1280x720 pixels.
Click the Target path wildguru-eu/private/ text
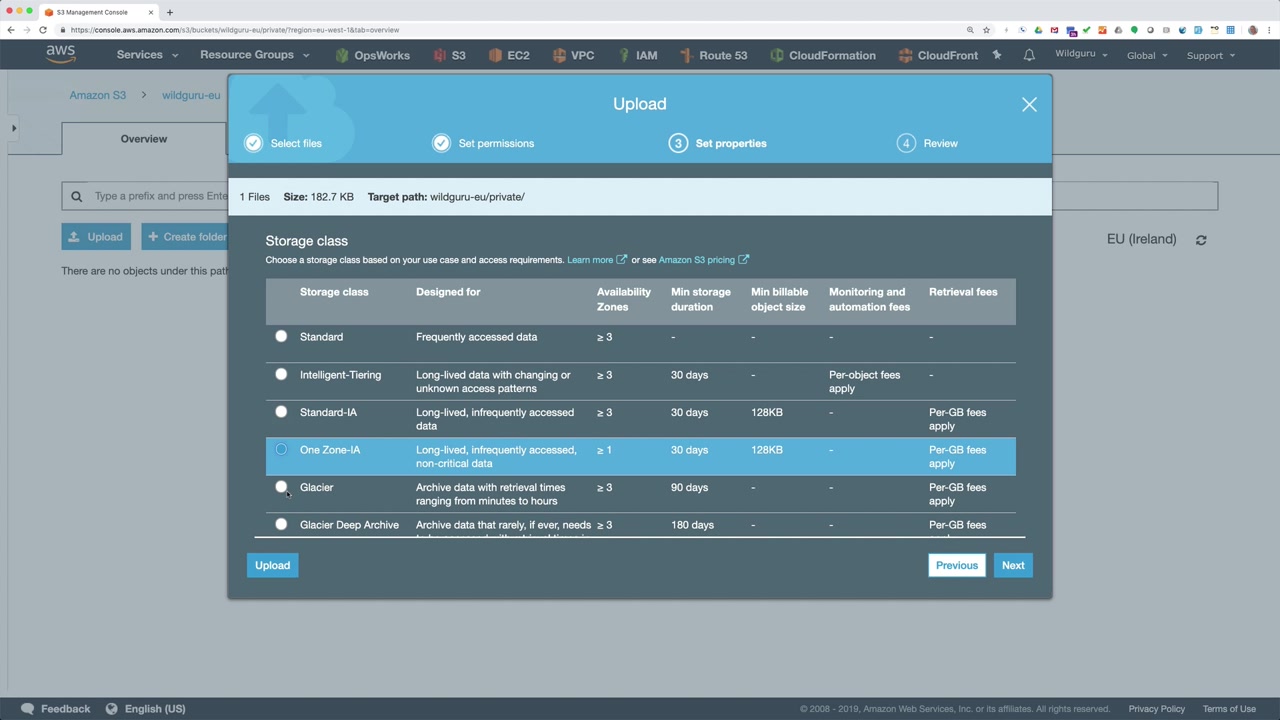point(446,197)
